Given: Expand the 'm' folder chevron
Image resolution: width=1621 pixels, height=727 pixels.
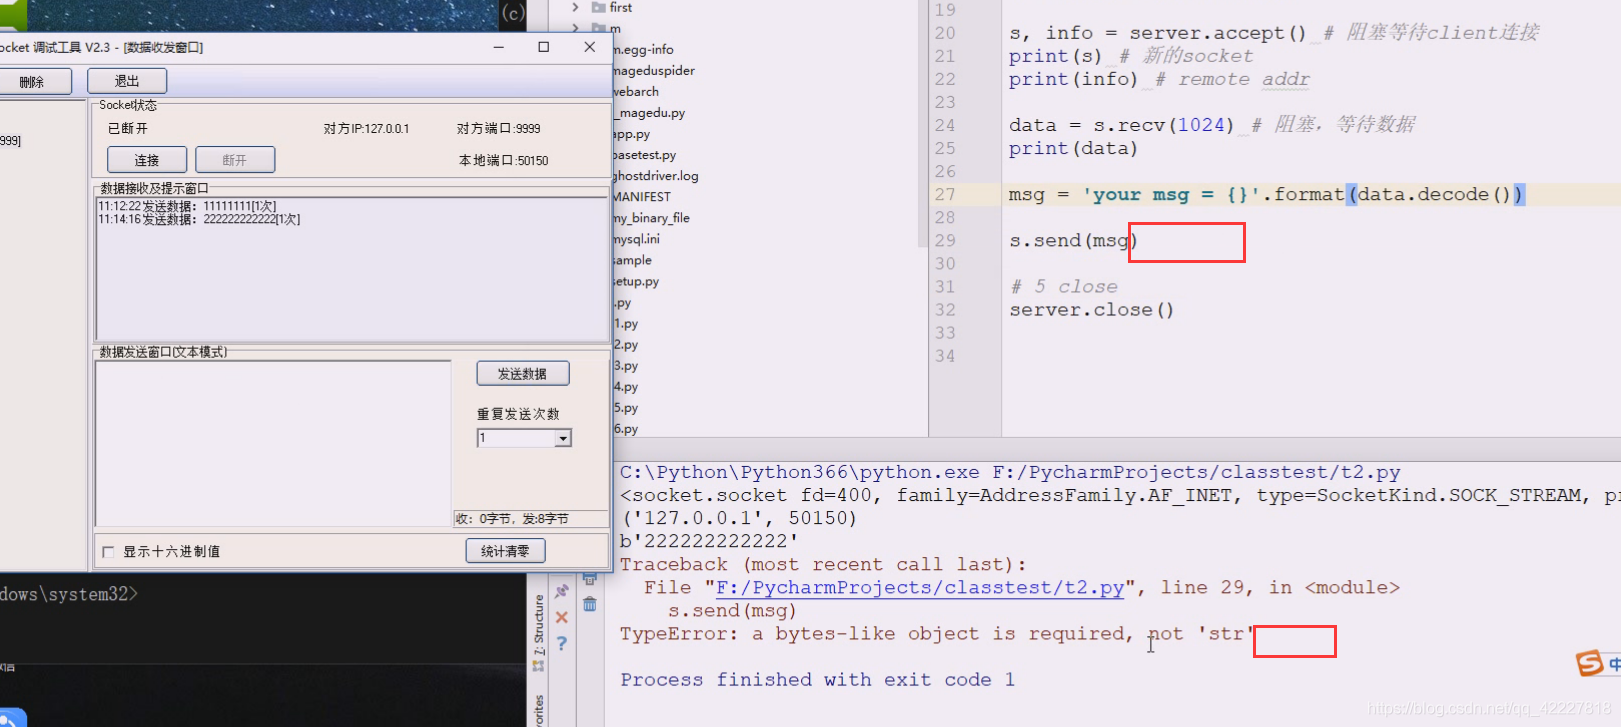Looking at the screenshot, I should 575,29.
